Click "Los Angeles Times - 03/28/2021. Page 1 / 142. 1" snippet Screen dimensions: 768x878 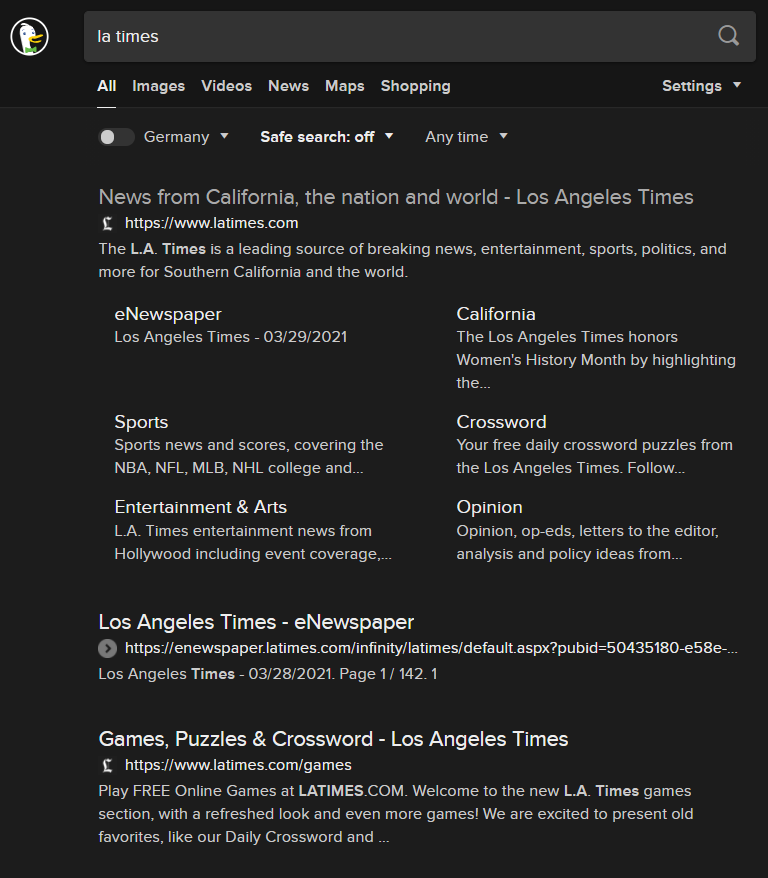(268, 674)
